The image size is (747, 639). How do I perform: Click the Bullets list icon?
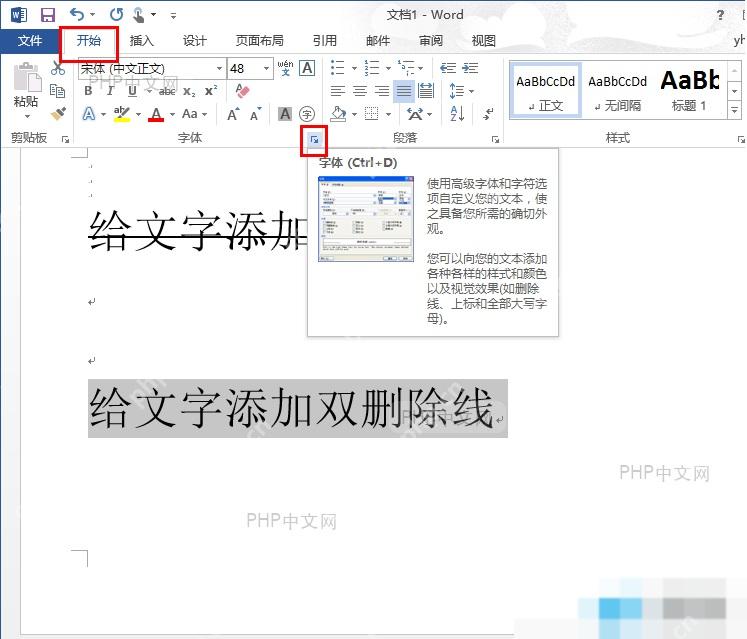click(337, 68)
